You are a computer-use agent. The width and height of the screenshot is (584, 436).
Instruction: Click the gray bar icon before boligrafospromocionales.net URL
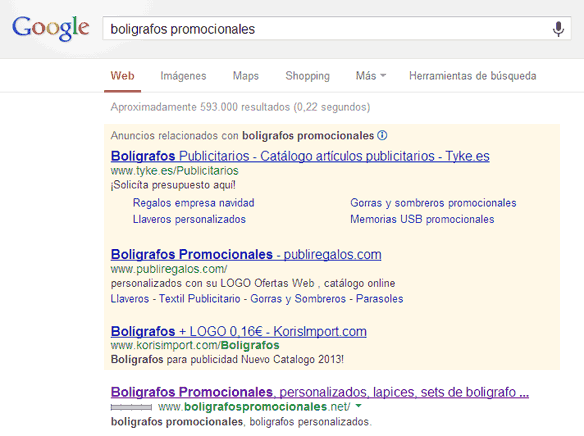[x=131, y=407]
